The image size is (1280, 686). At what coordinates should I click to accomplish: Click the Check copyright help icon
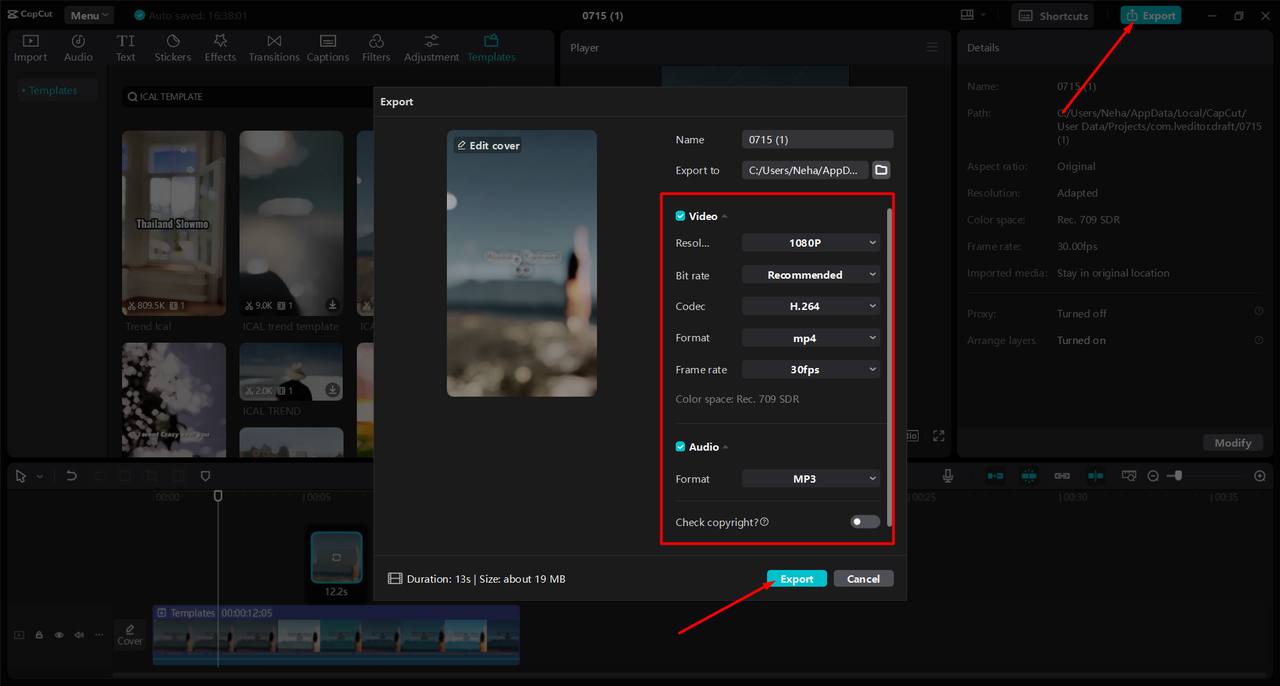(764, 522)
